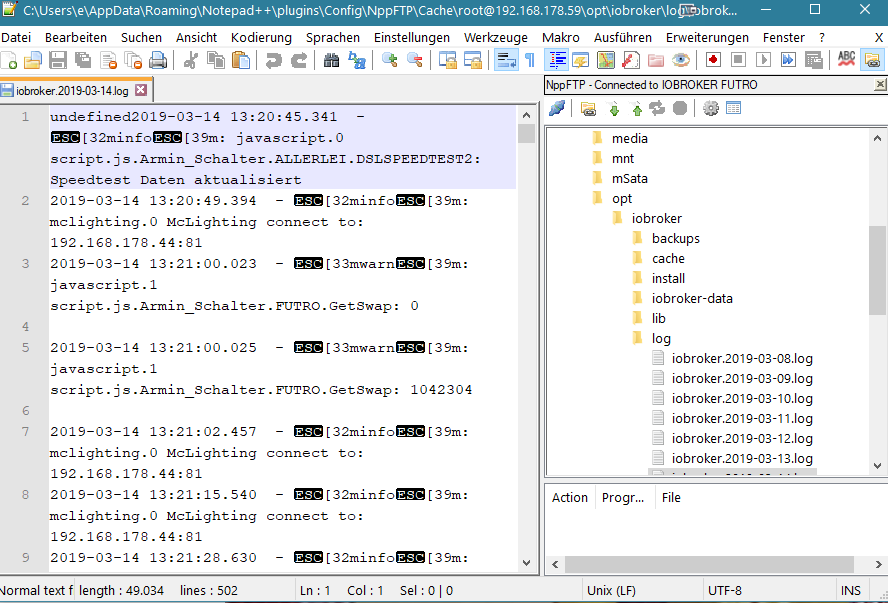Open NppFTP settings gear icon
The height and width of the screenshot is (603, 888).
pos(711,108)
